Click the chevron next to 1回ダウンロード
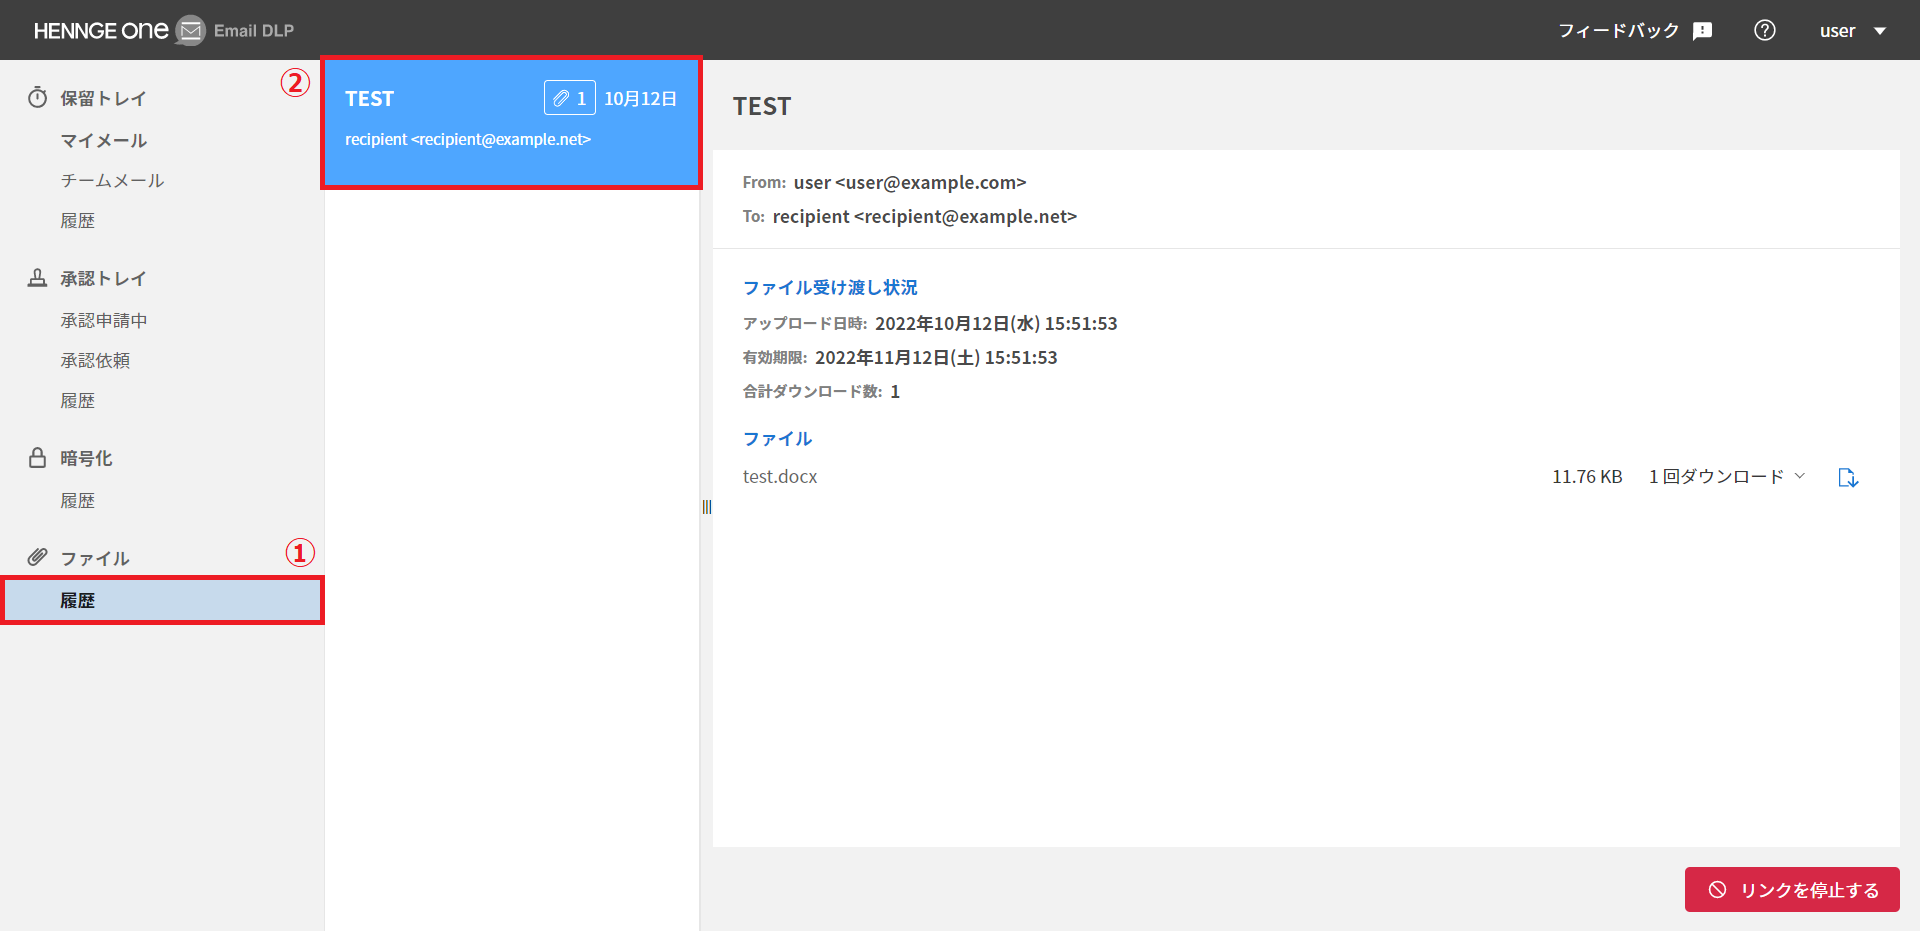 [1800, 476]
